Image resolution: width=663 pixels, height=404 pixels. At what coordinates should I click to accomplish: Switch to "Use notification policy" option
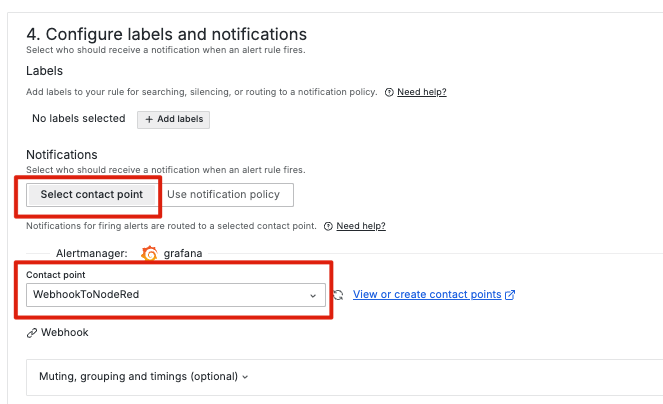pyautogui.click(x=224, y=194)
